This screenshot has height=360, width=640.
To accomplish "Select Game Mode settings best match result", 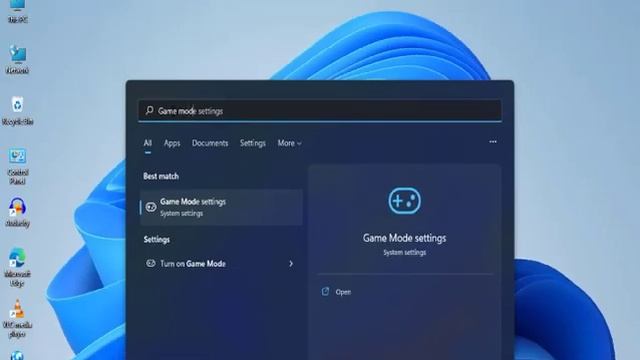I will pyautogui.click(x=221, y=207).
